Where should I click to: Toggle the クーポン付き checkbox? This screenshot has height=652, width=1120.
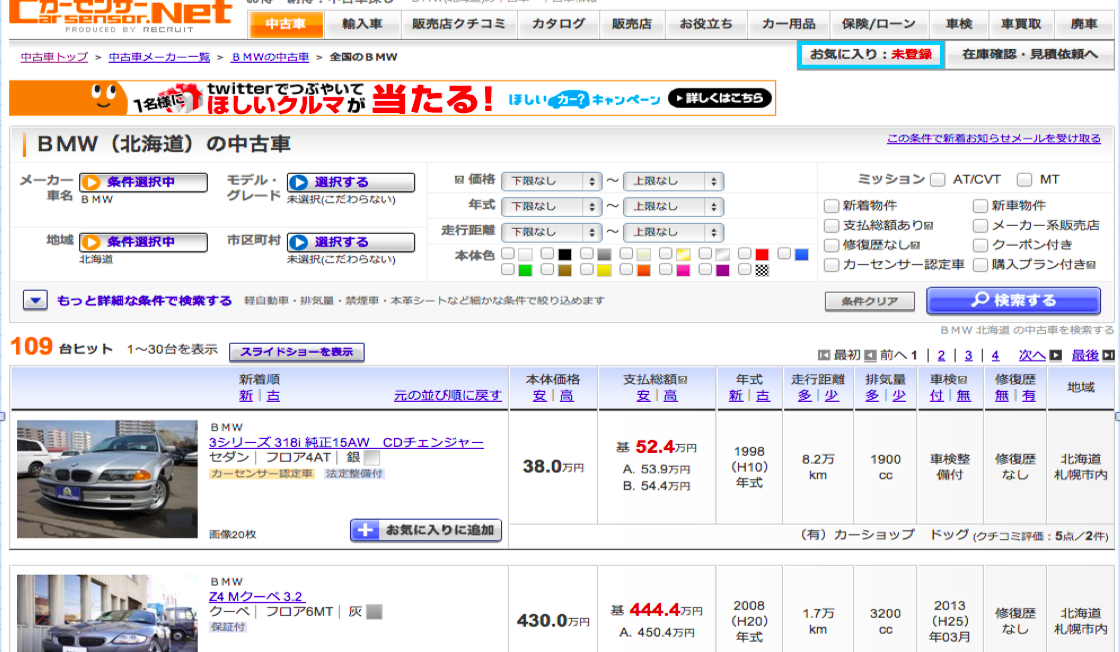click(x=980, y=245)
